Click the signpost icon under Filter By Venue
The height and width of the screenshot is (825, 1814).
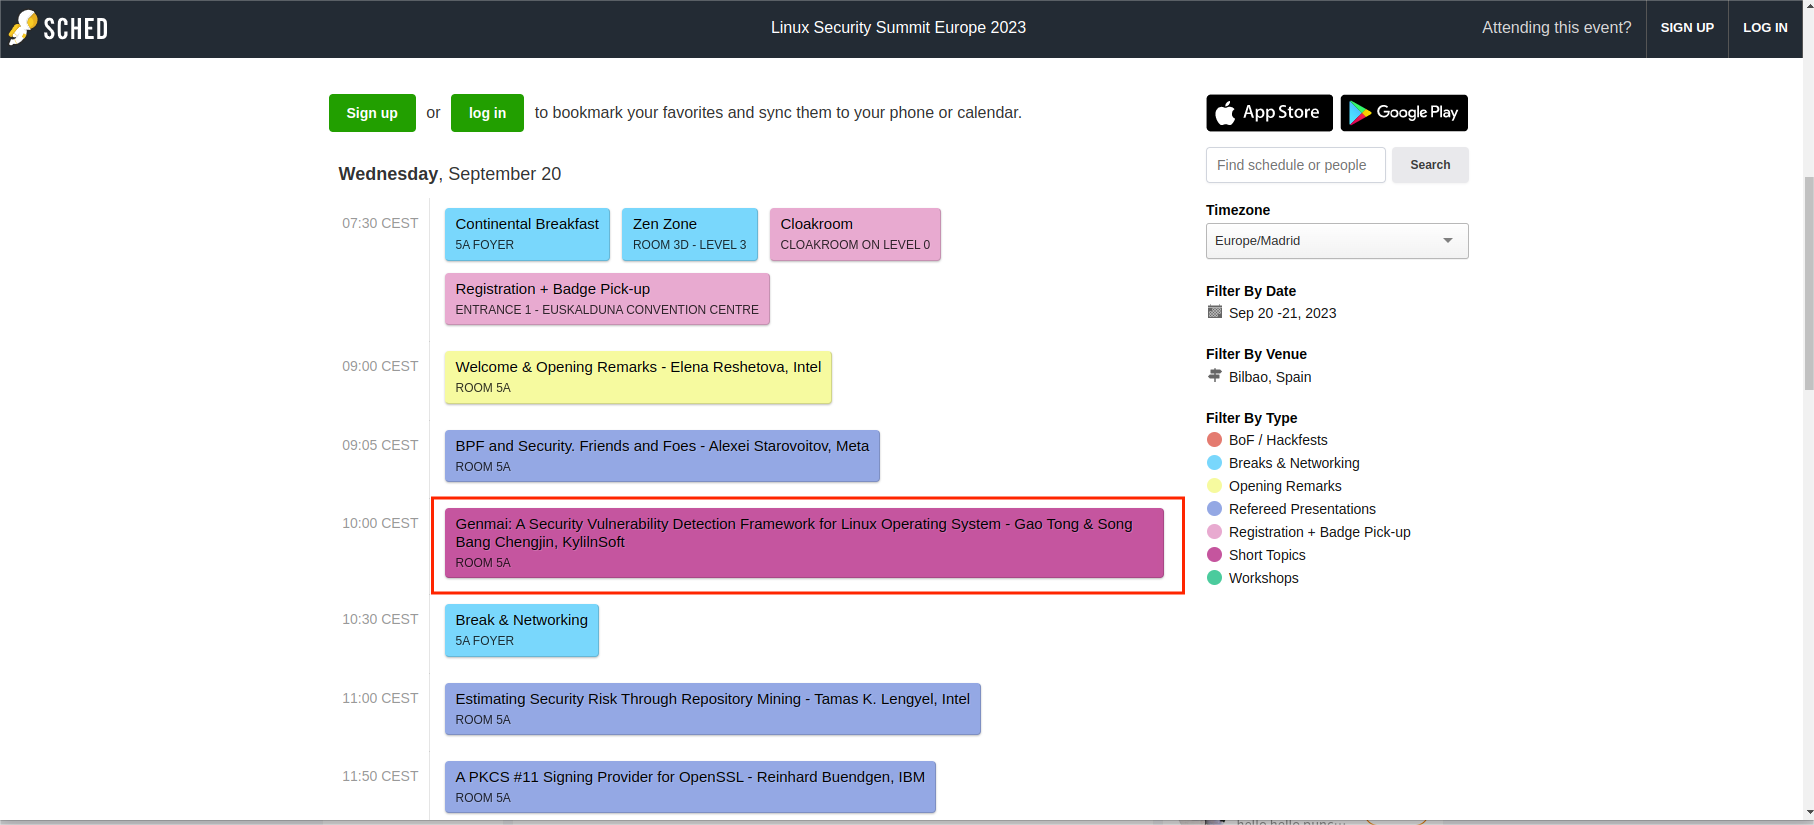(x=1215, y=376)
